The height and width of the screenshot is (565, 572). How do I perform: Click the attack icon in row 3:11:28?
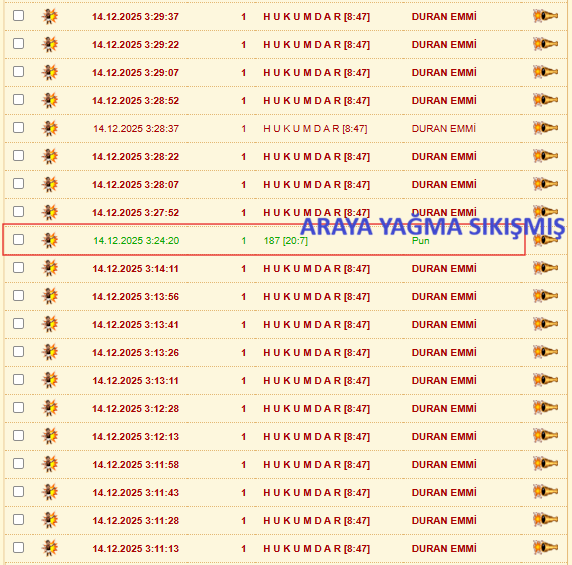click(50, 520)
